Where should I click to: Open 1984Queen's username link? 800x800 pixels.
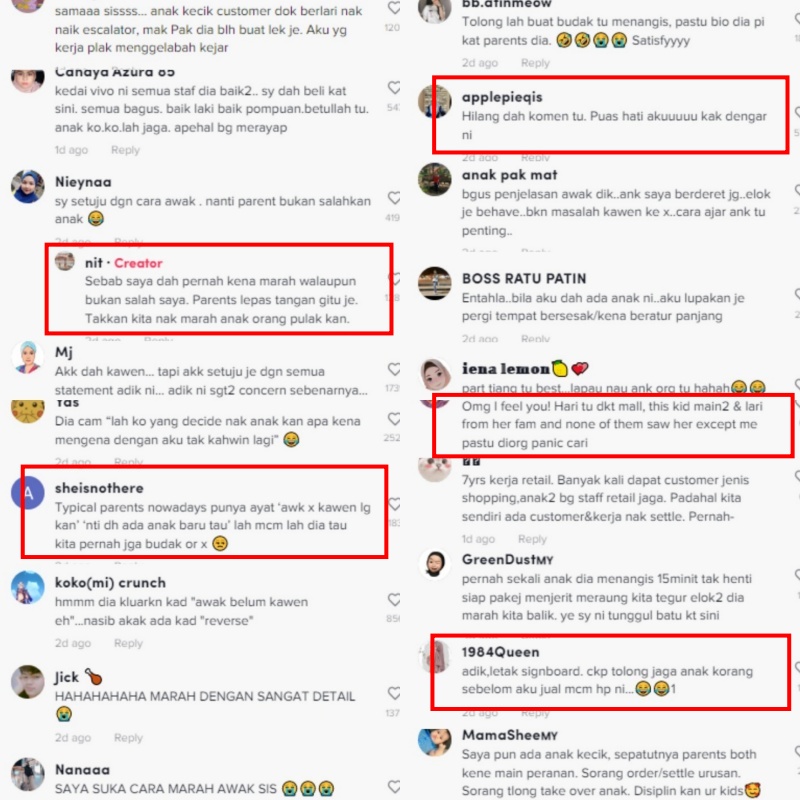pyautogui.click(x=500, y=652)
